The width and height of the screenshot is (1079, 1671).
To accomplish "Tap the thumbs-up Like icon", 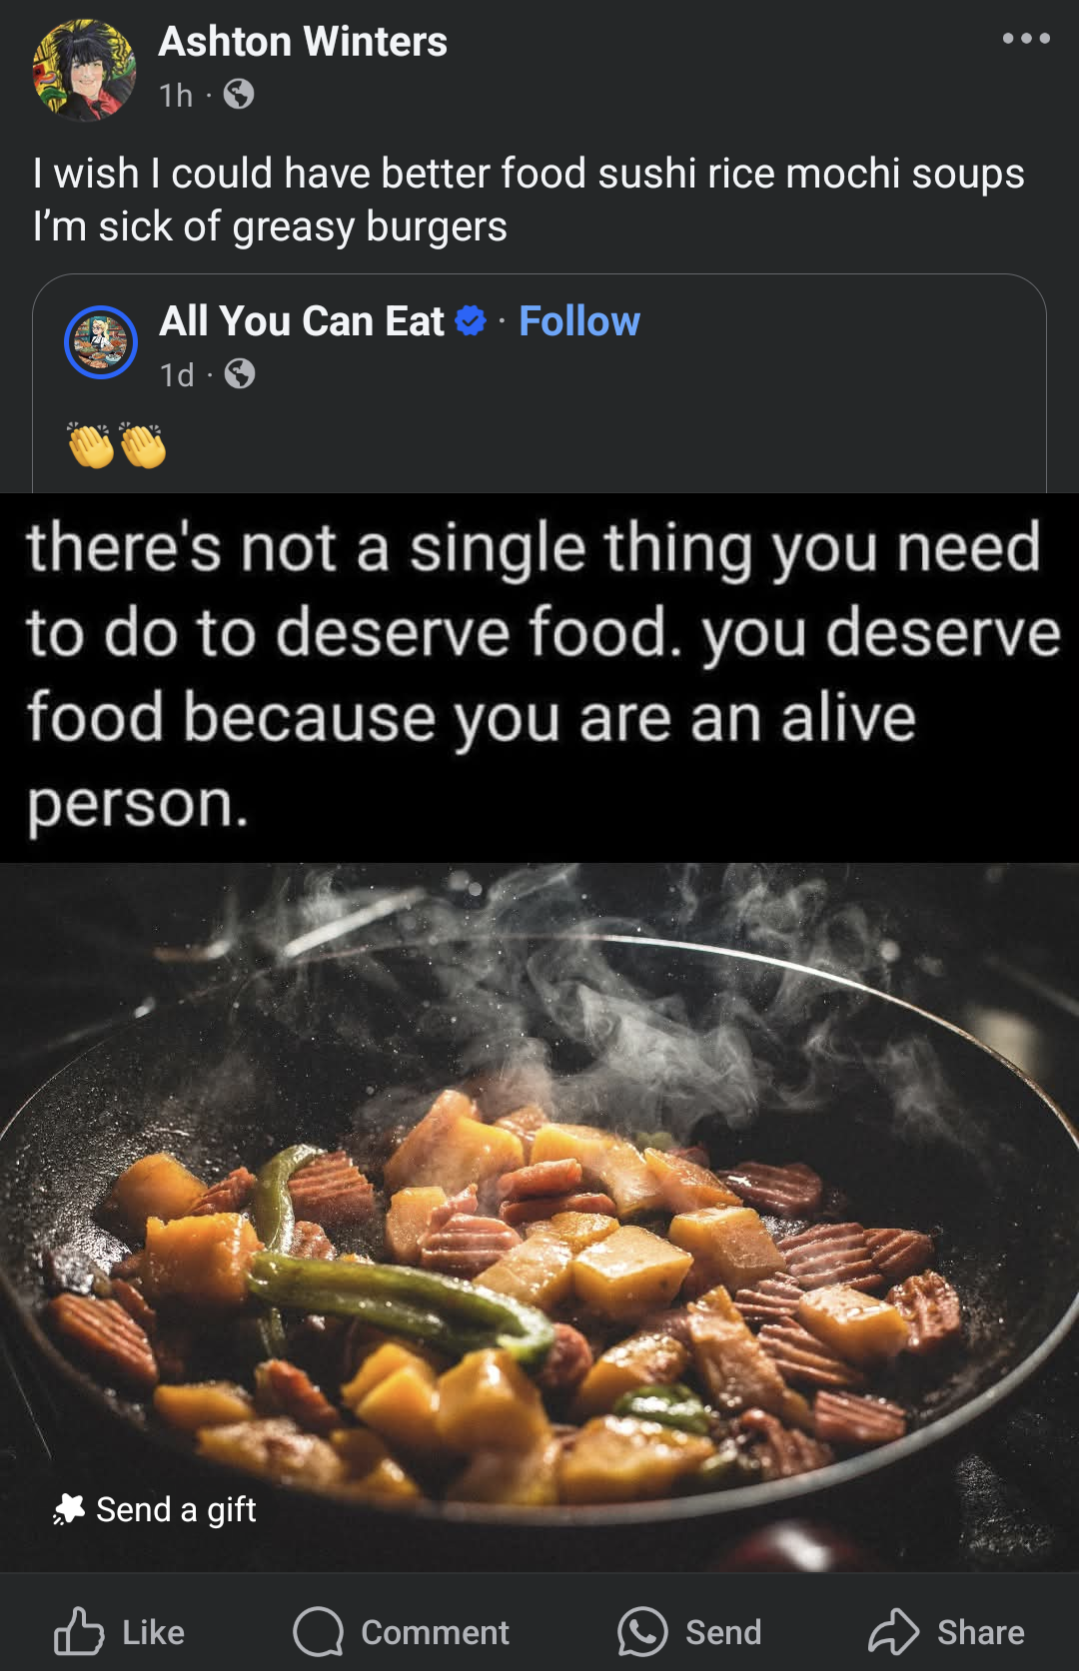I will tap(79, 1631).
